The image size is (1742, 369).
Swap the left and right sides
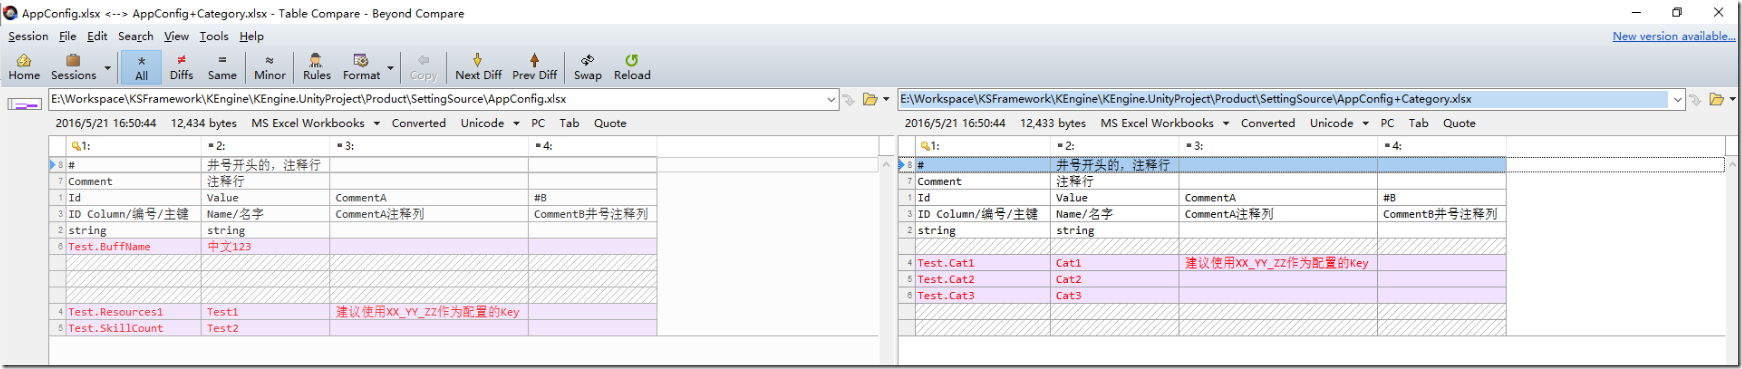(x=587, y=67)
